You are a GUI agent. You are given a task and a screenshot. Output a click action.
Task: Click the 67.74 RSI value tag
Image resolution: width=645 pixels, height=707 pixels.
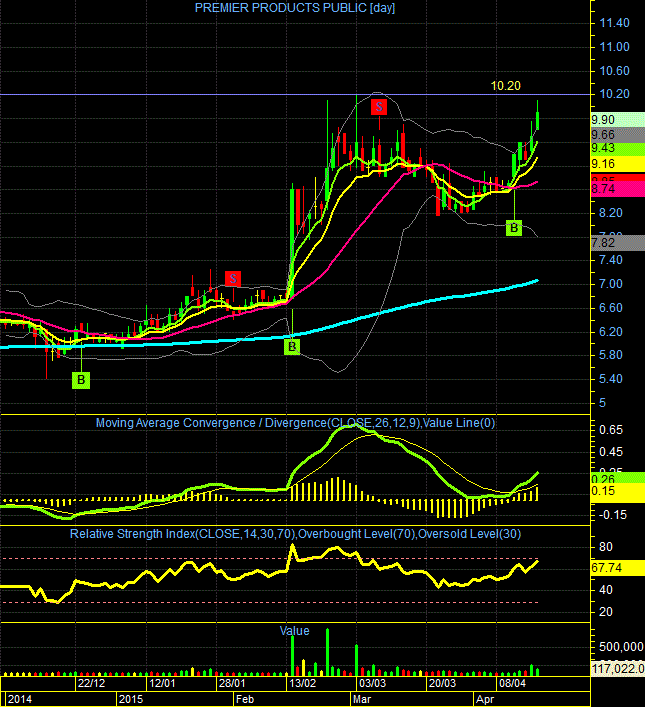pos(617,568)
